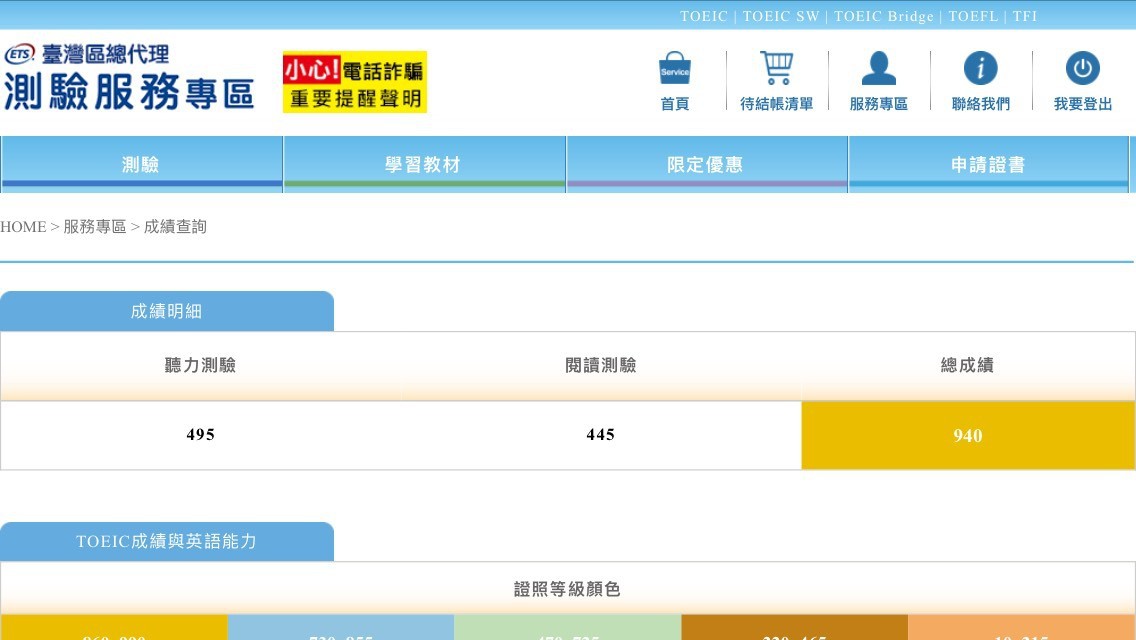
Task: Open the 待結帳清單 shopping cart icon
Action: (x=776, y=68)
